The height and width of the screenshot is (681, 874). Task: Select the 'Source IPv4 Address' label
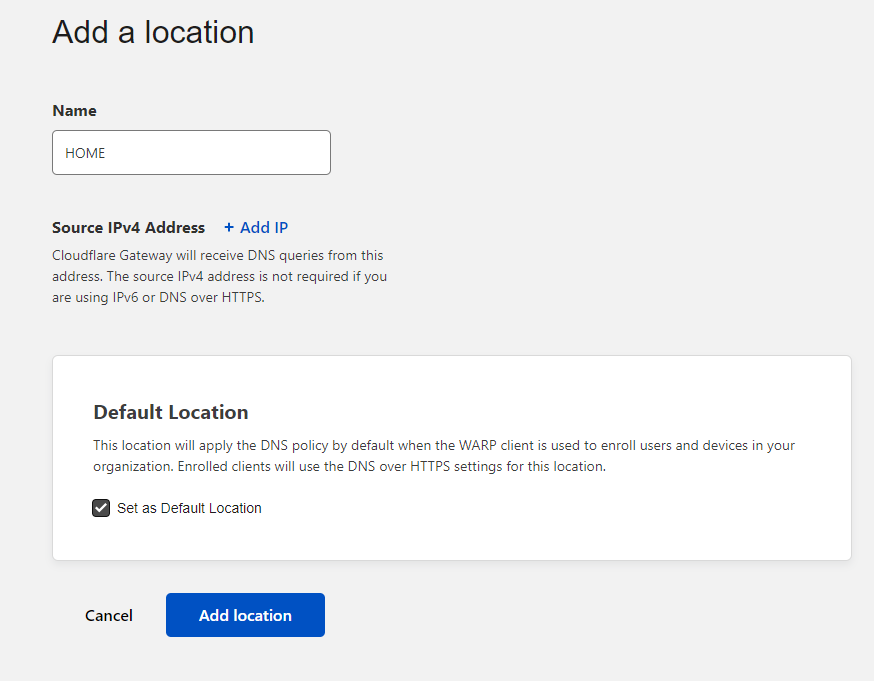click(128, 228)
